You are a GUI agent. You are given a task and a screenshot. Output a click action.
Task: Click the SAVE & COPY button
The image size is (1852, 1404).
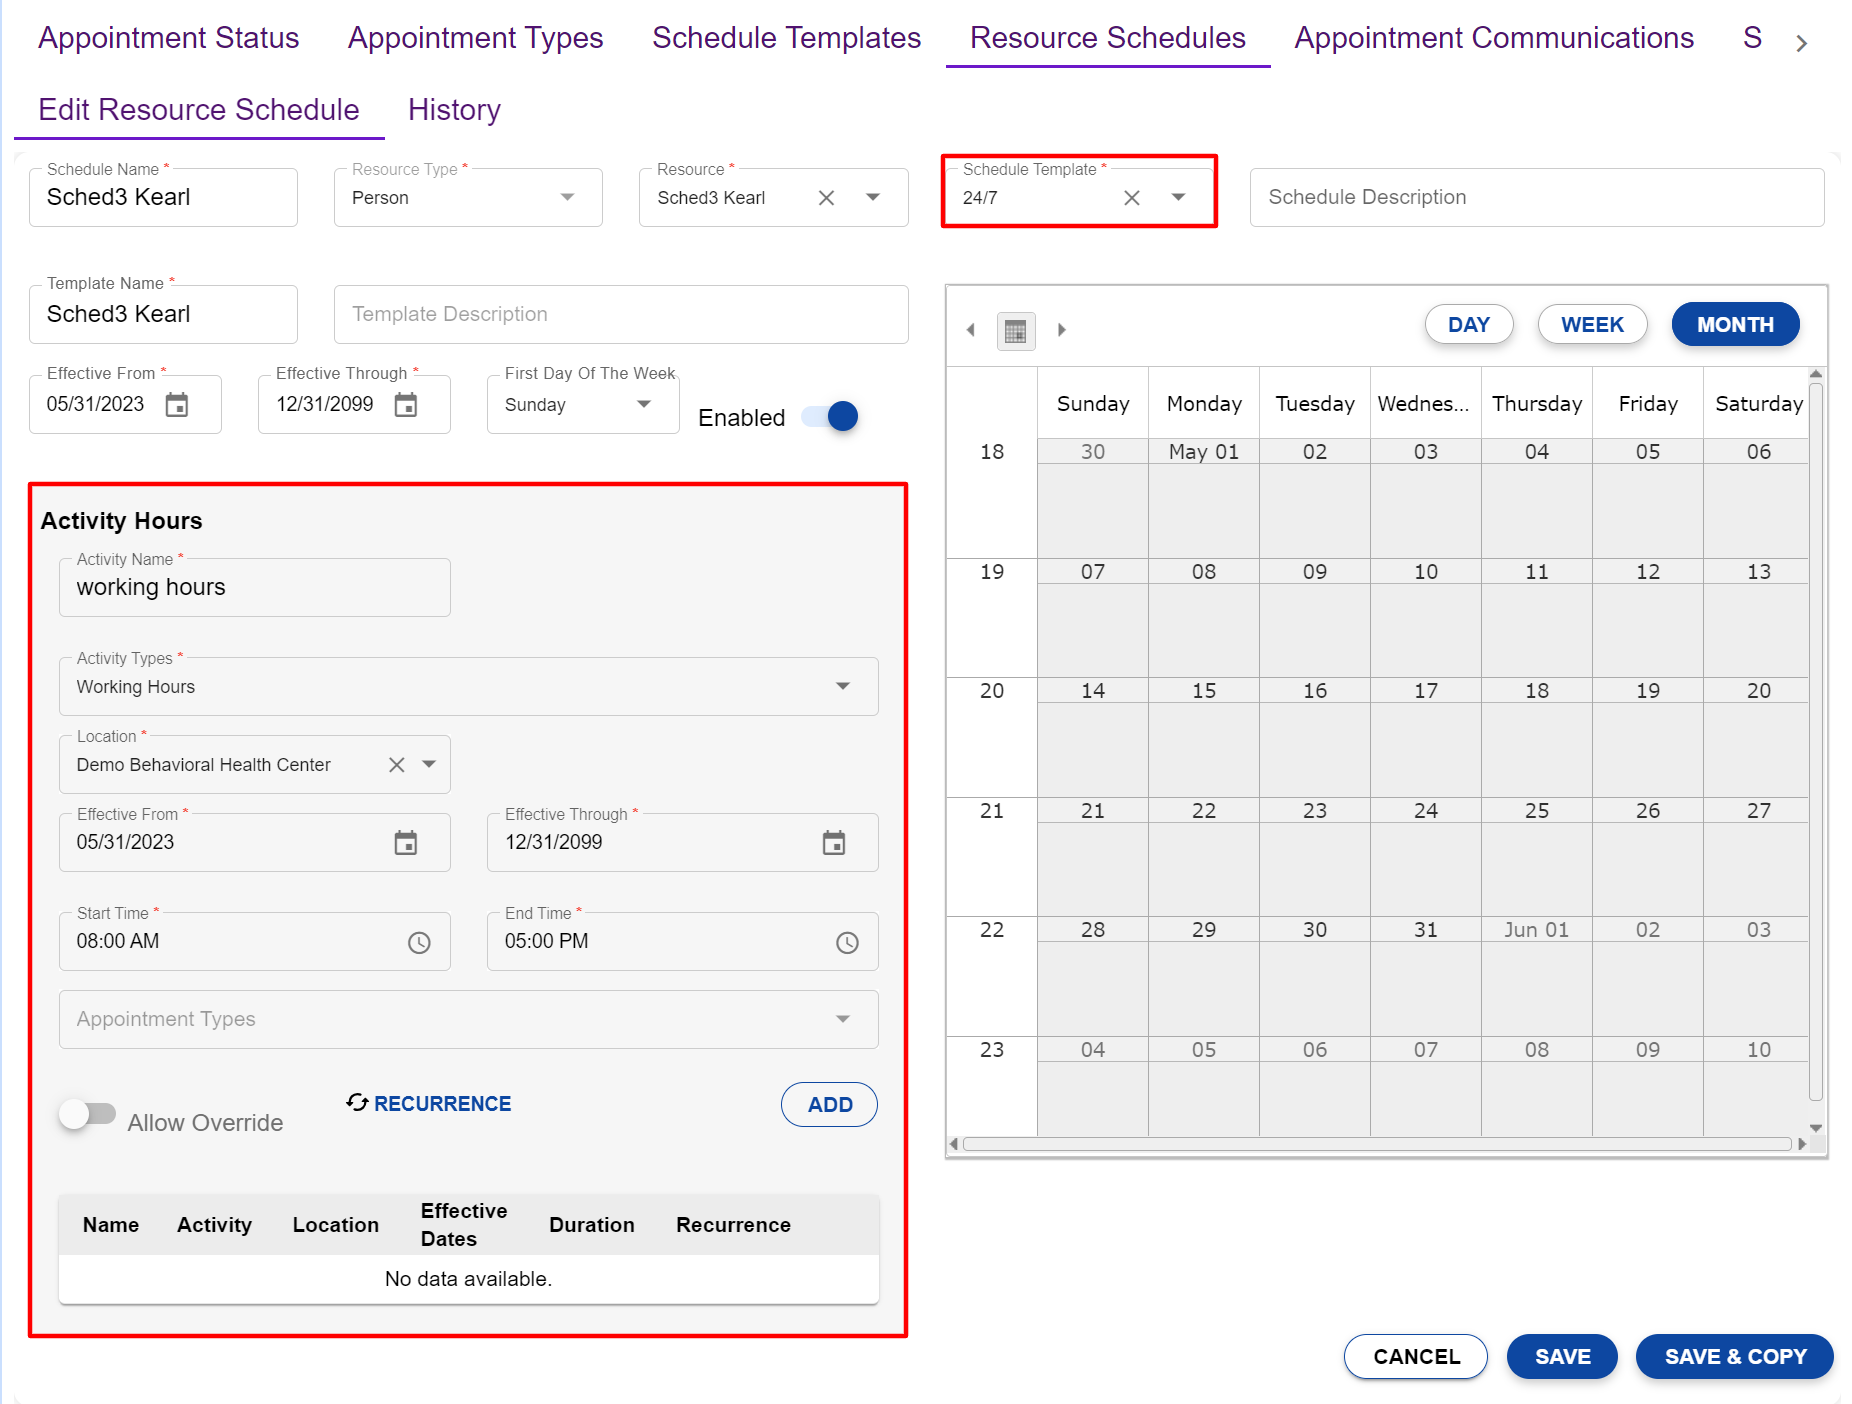[x=1734, y=1357]
